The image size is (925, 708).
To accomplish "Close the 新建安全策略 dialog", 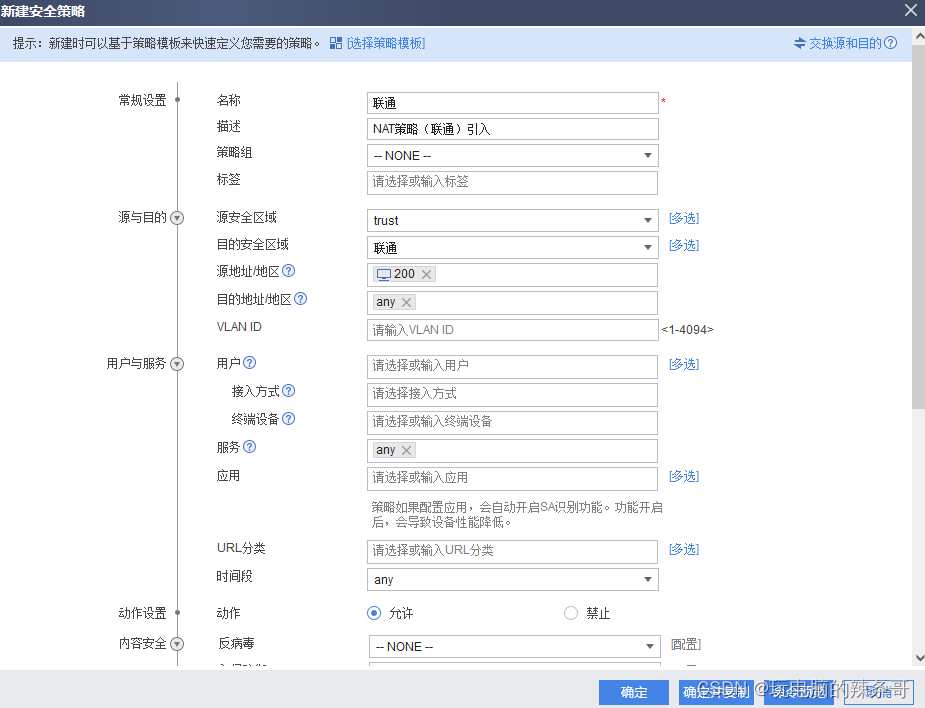I will (x=911, y=10).
